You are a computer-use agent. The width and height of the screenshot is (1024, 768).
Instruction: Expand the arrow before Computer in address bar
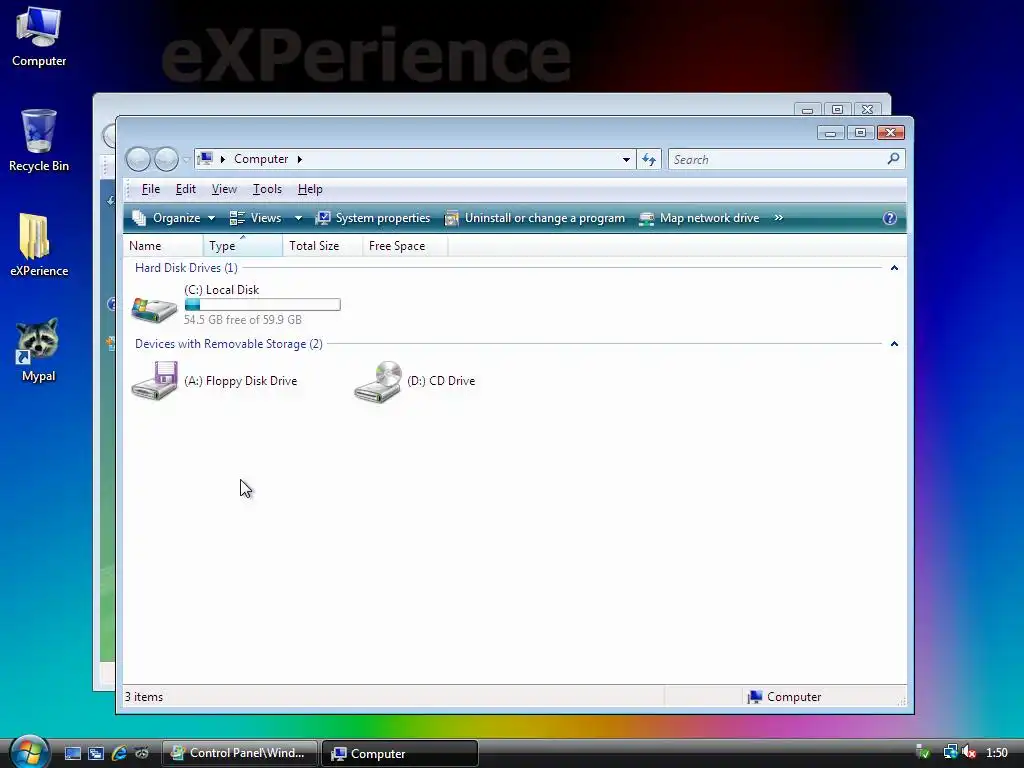[223, 159]
